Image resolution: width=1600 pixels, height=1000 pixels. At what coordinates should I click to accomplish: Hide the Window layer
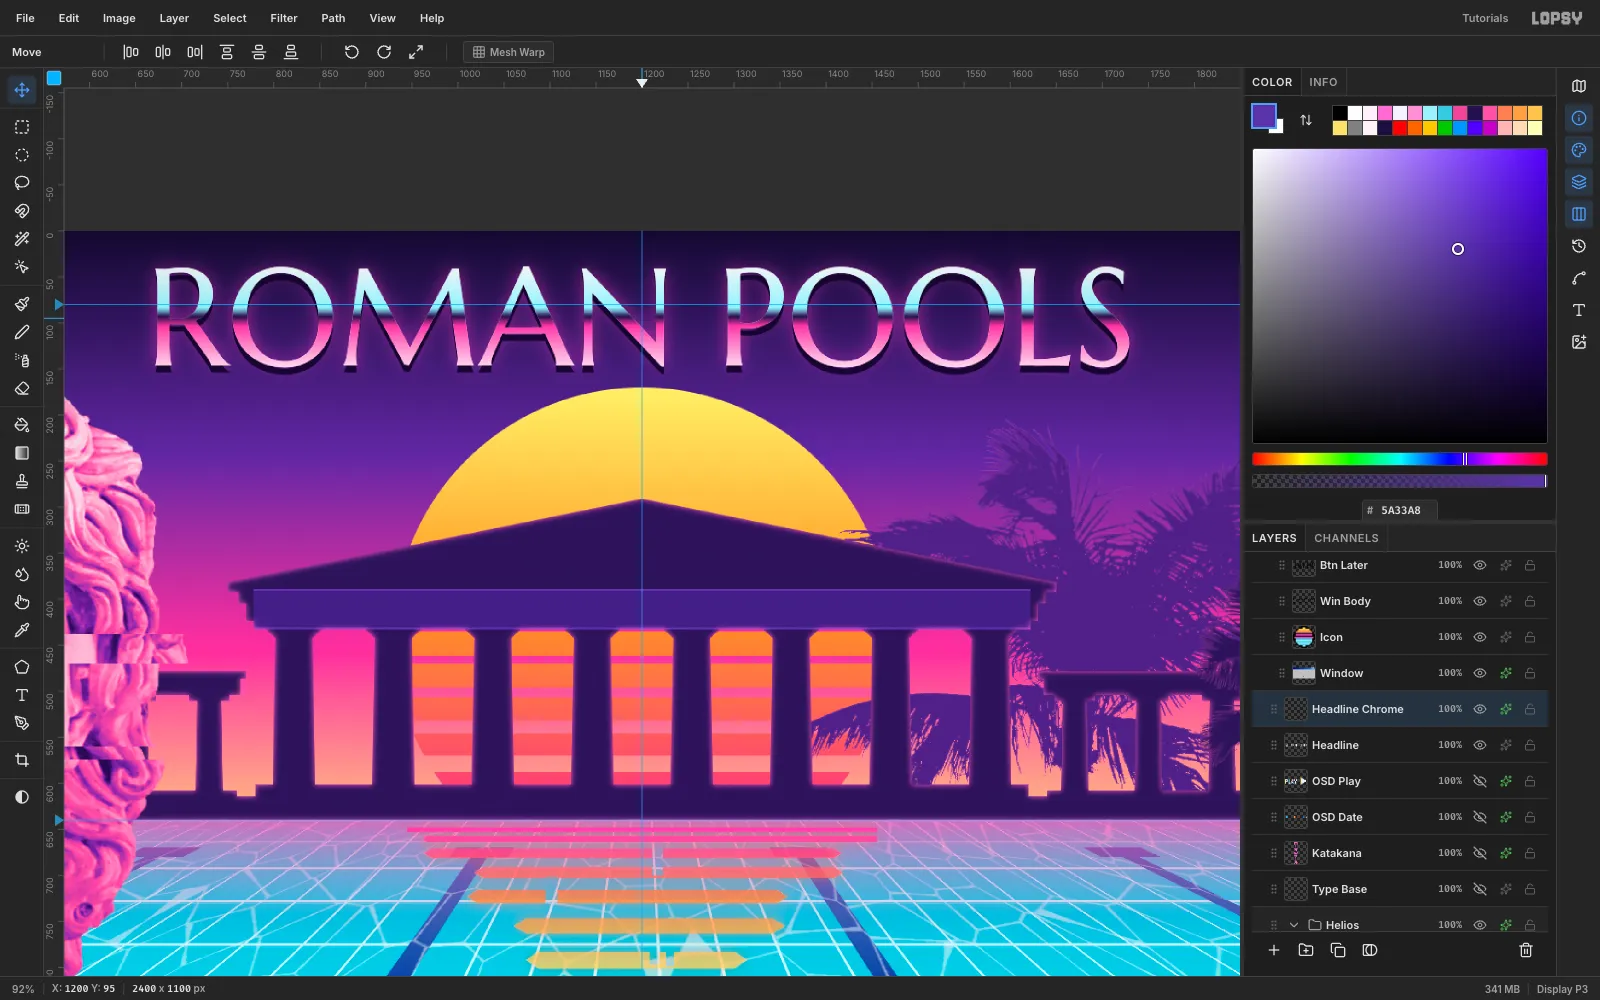[1480, 673]
